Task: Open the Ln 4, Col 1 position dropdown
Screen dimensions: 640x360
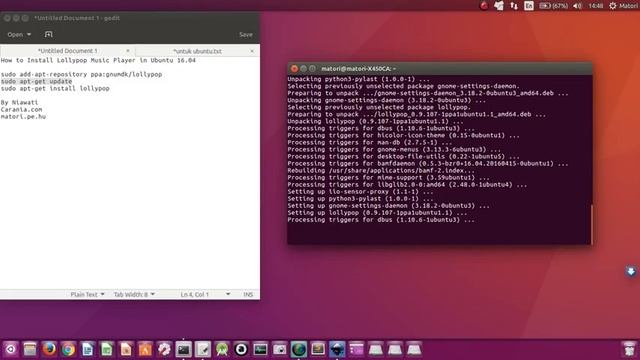Action: (x=205, y=294)
